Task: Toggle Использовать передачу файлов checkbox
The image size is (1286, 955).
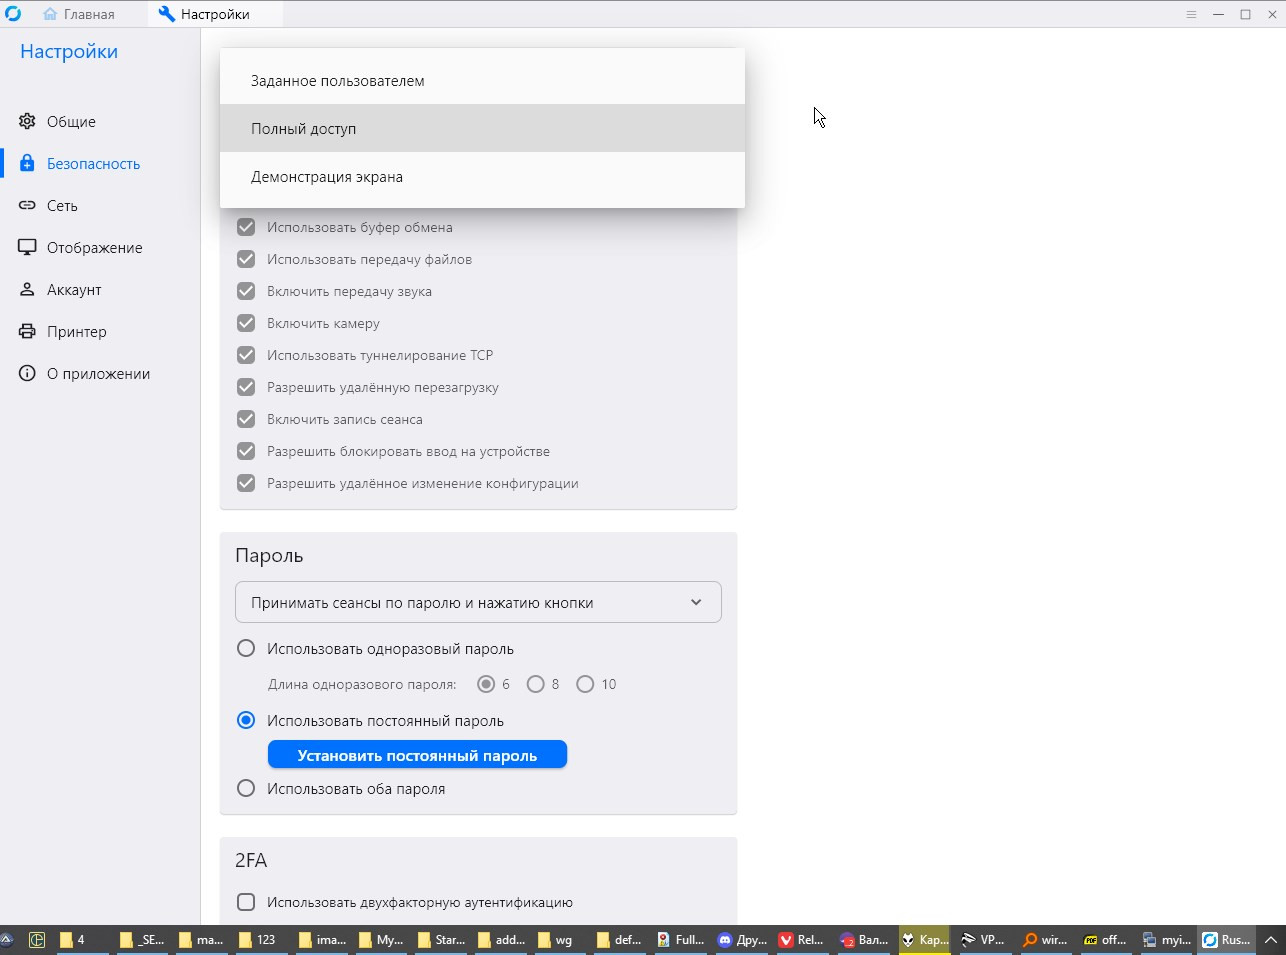Action: [x=246, y=259]
